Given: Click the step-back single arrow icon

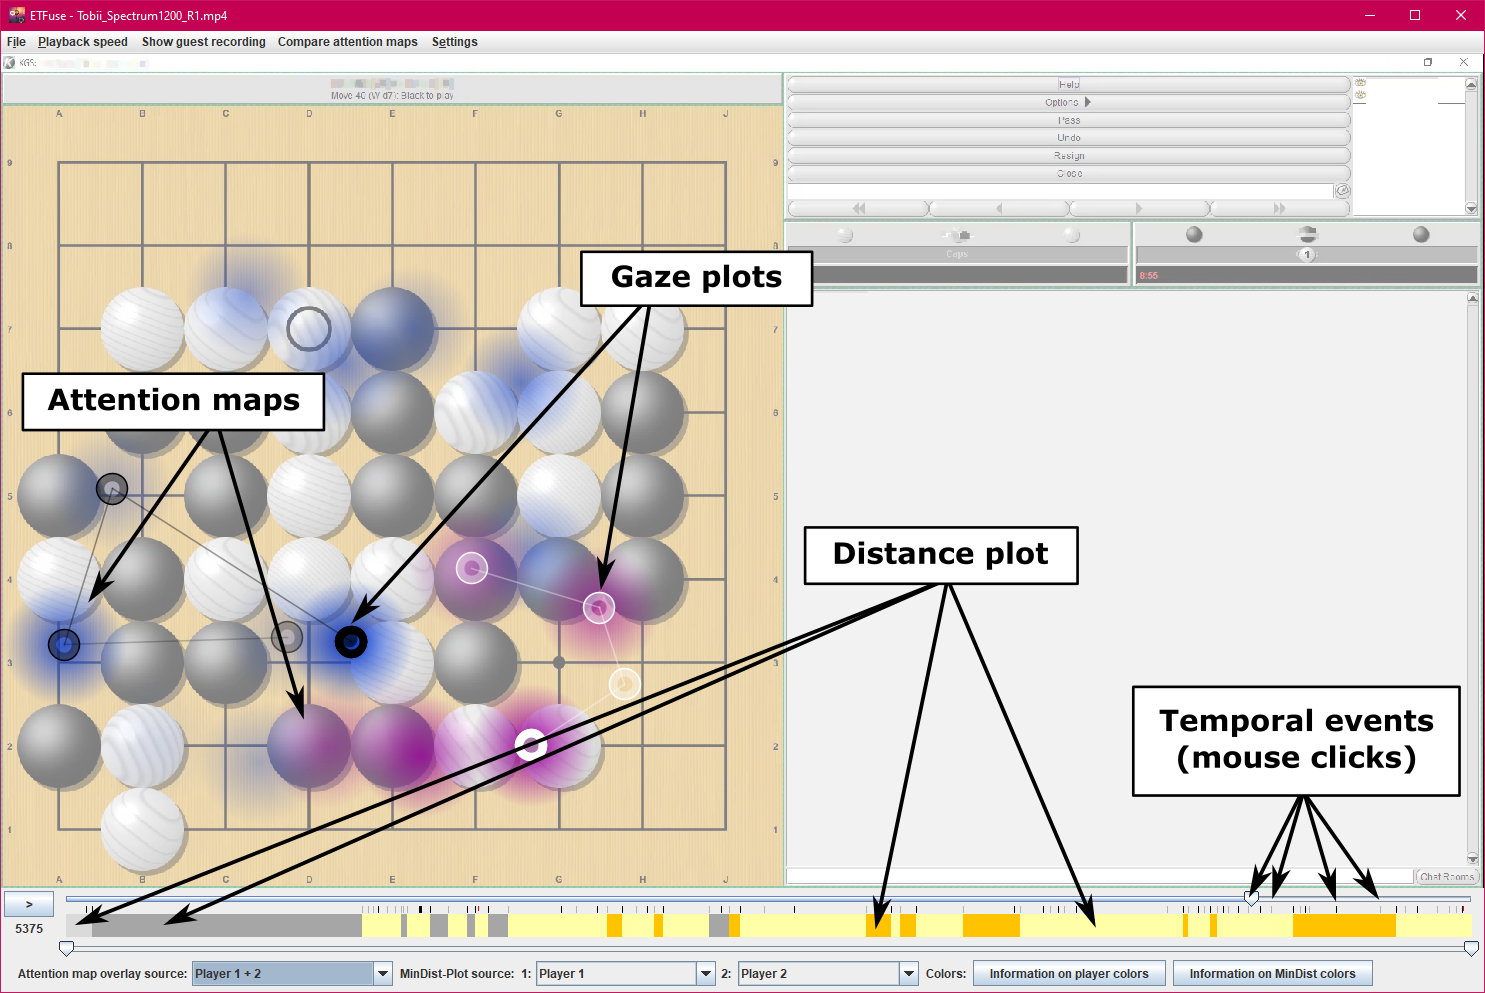Looking at the screenshot, I should 999,209.
